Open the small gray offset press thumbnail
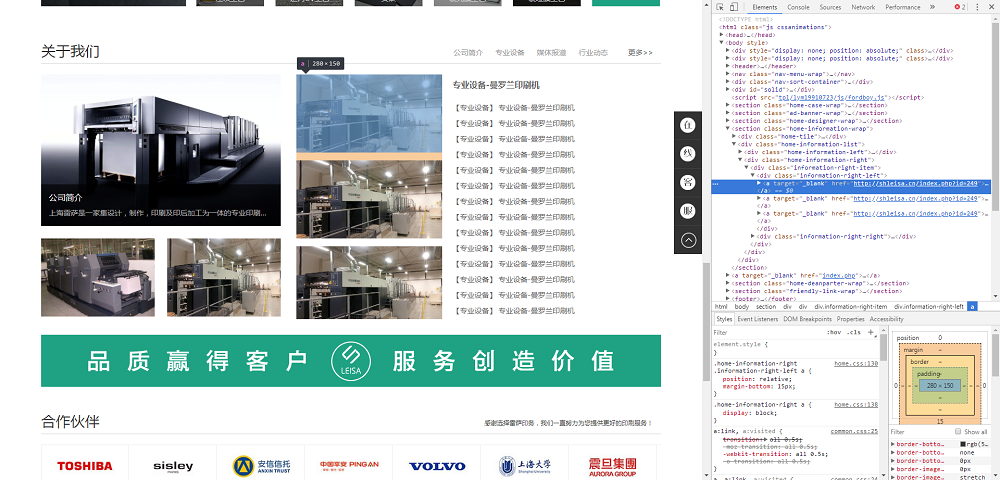 coord(98,277)
